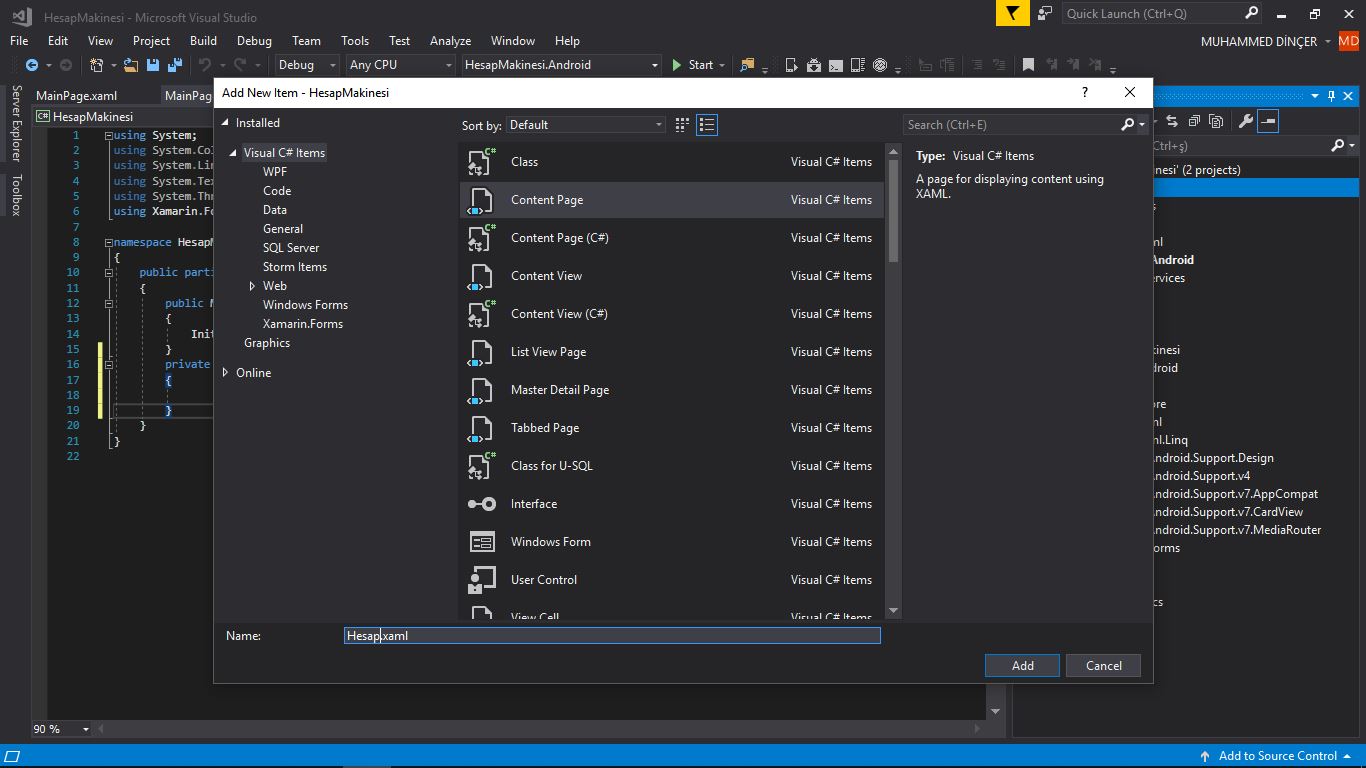Select the Master Detail Page template
This screenshot has width=1366, height=768.
point(671,390)
